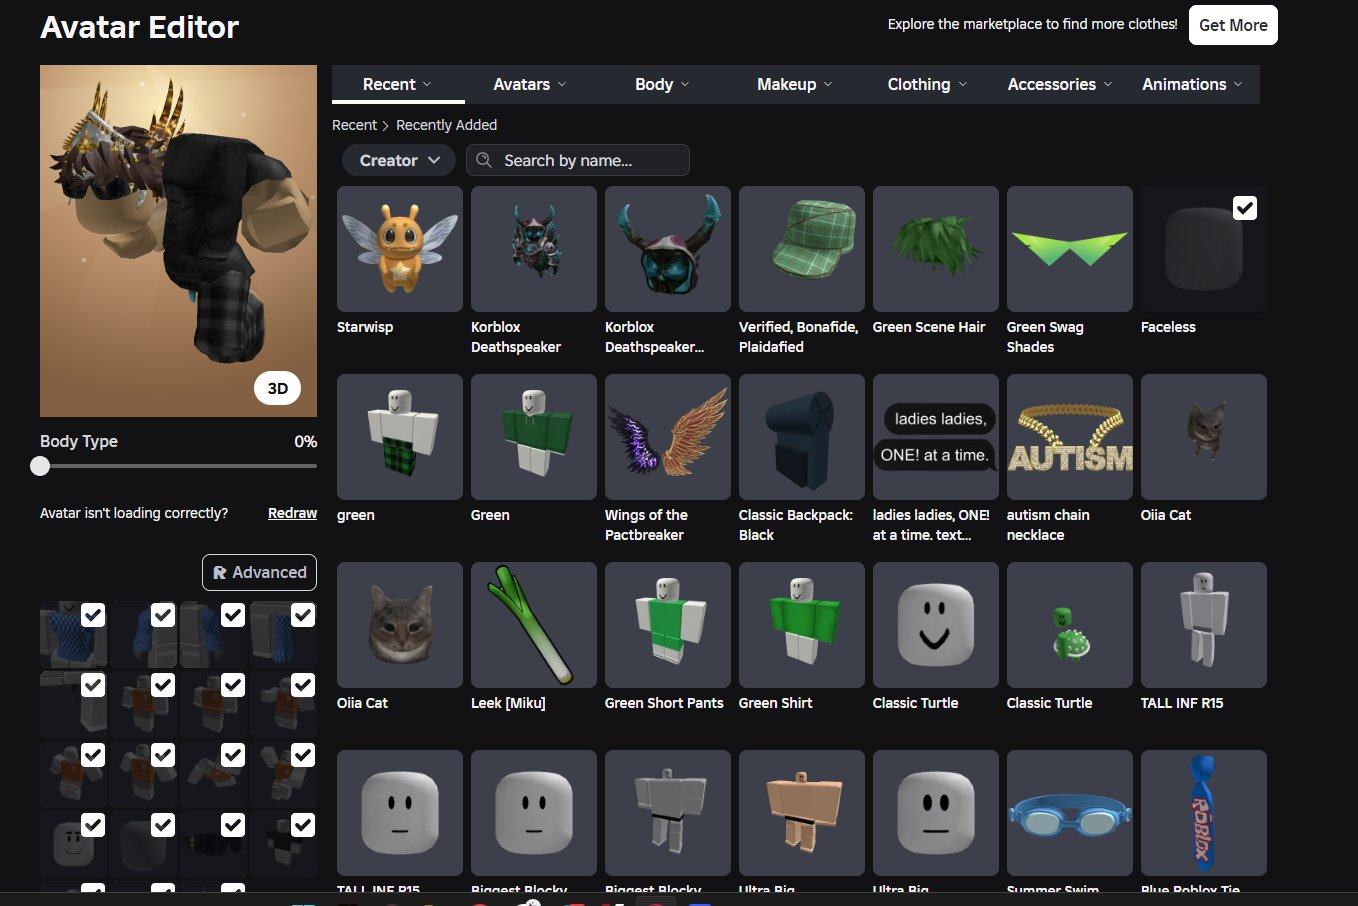Viewport: 1358px width, 906px height.
Task: Expand the Accessories category dropdown
Action: pos(1060,84)
